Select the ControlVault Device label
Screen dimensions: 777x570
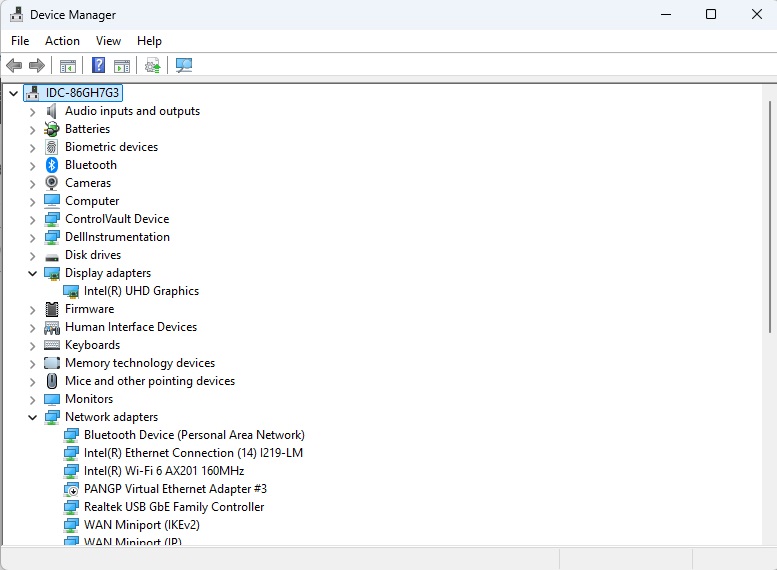click(117, 219)
